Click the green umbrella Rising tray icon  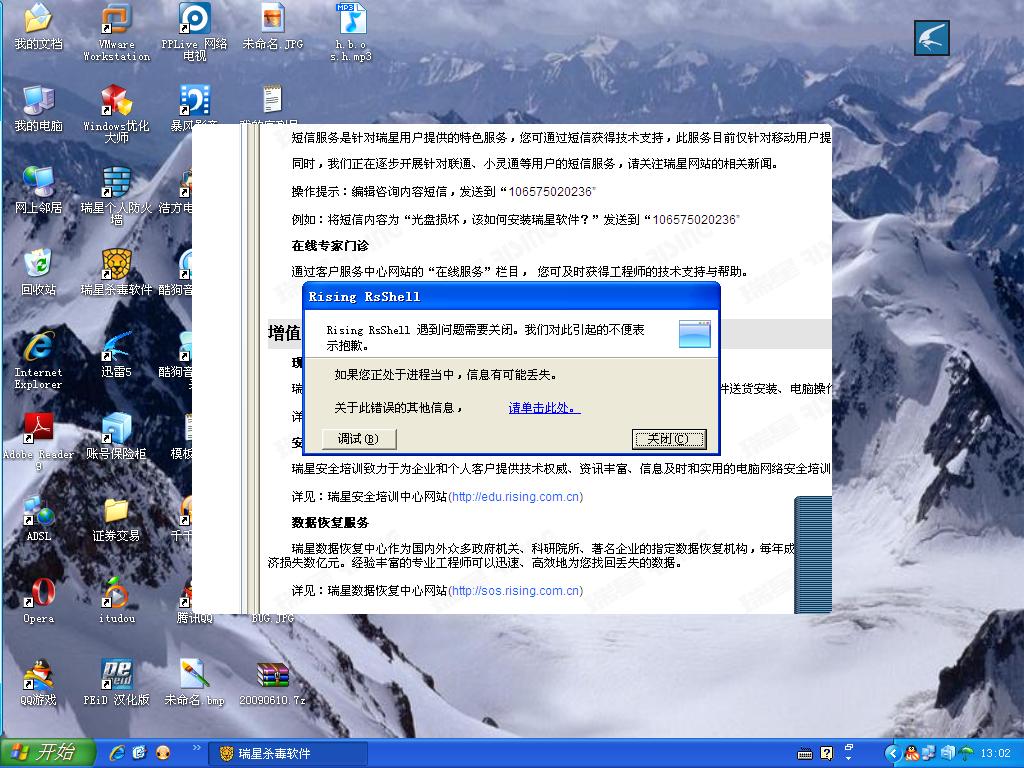click(965, 754)
